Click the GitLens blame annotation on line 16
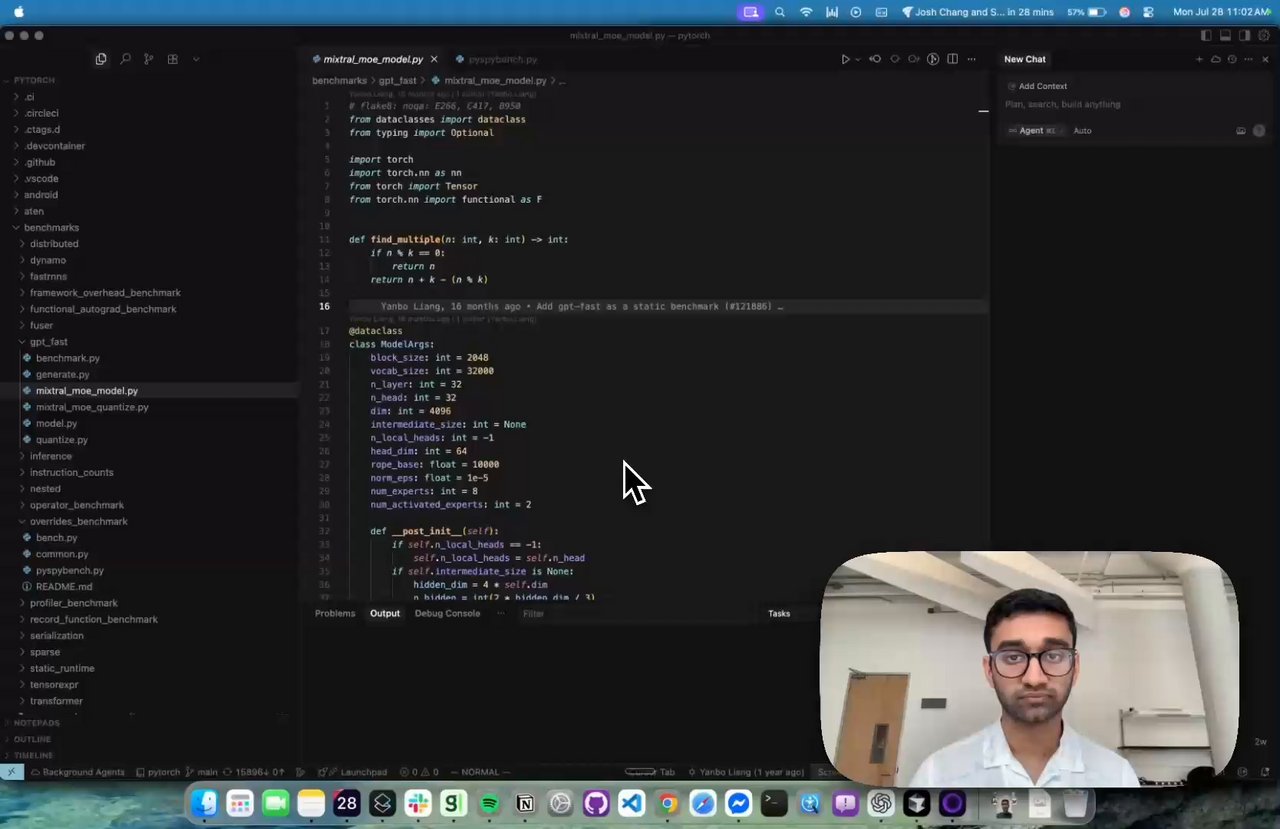The image size is (1280, 829). [582, 306]
